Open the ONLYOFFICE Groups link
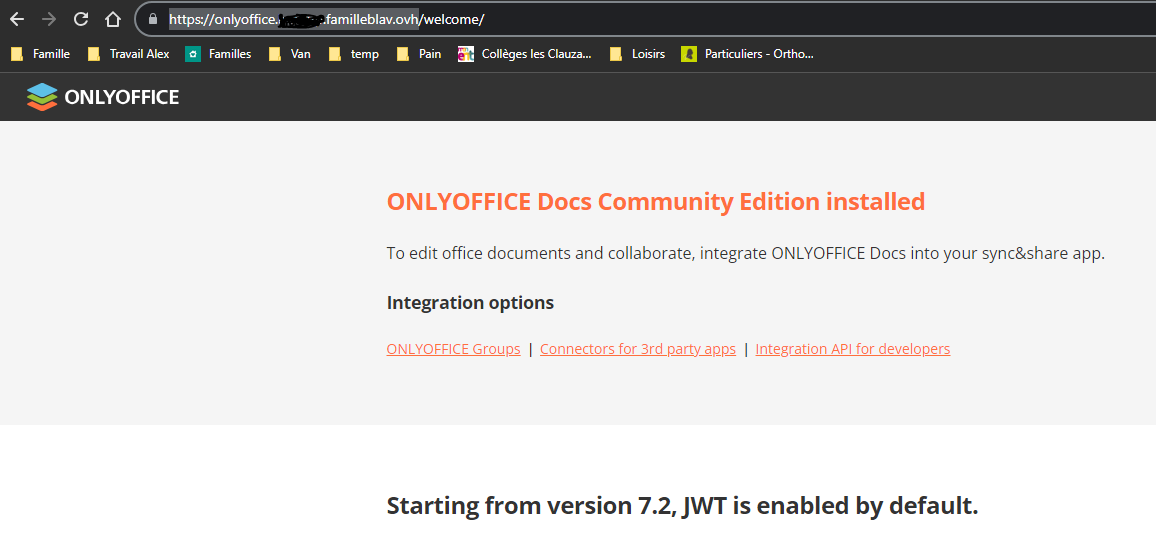This screenshot has width=1156, height=536. [453, 349]
